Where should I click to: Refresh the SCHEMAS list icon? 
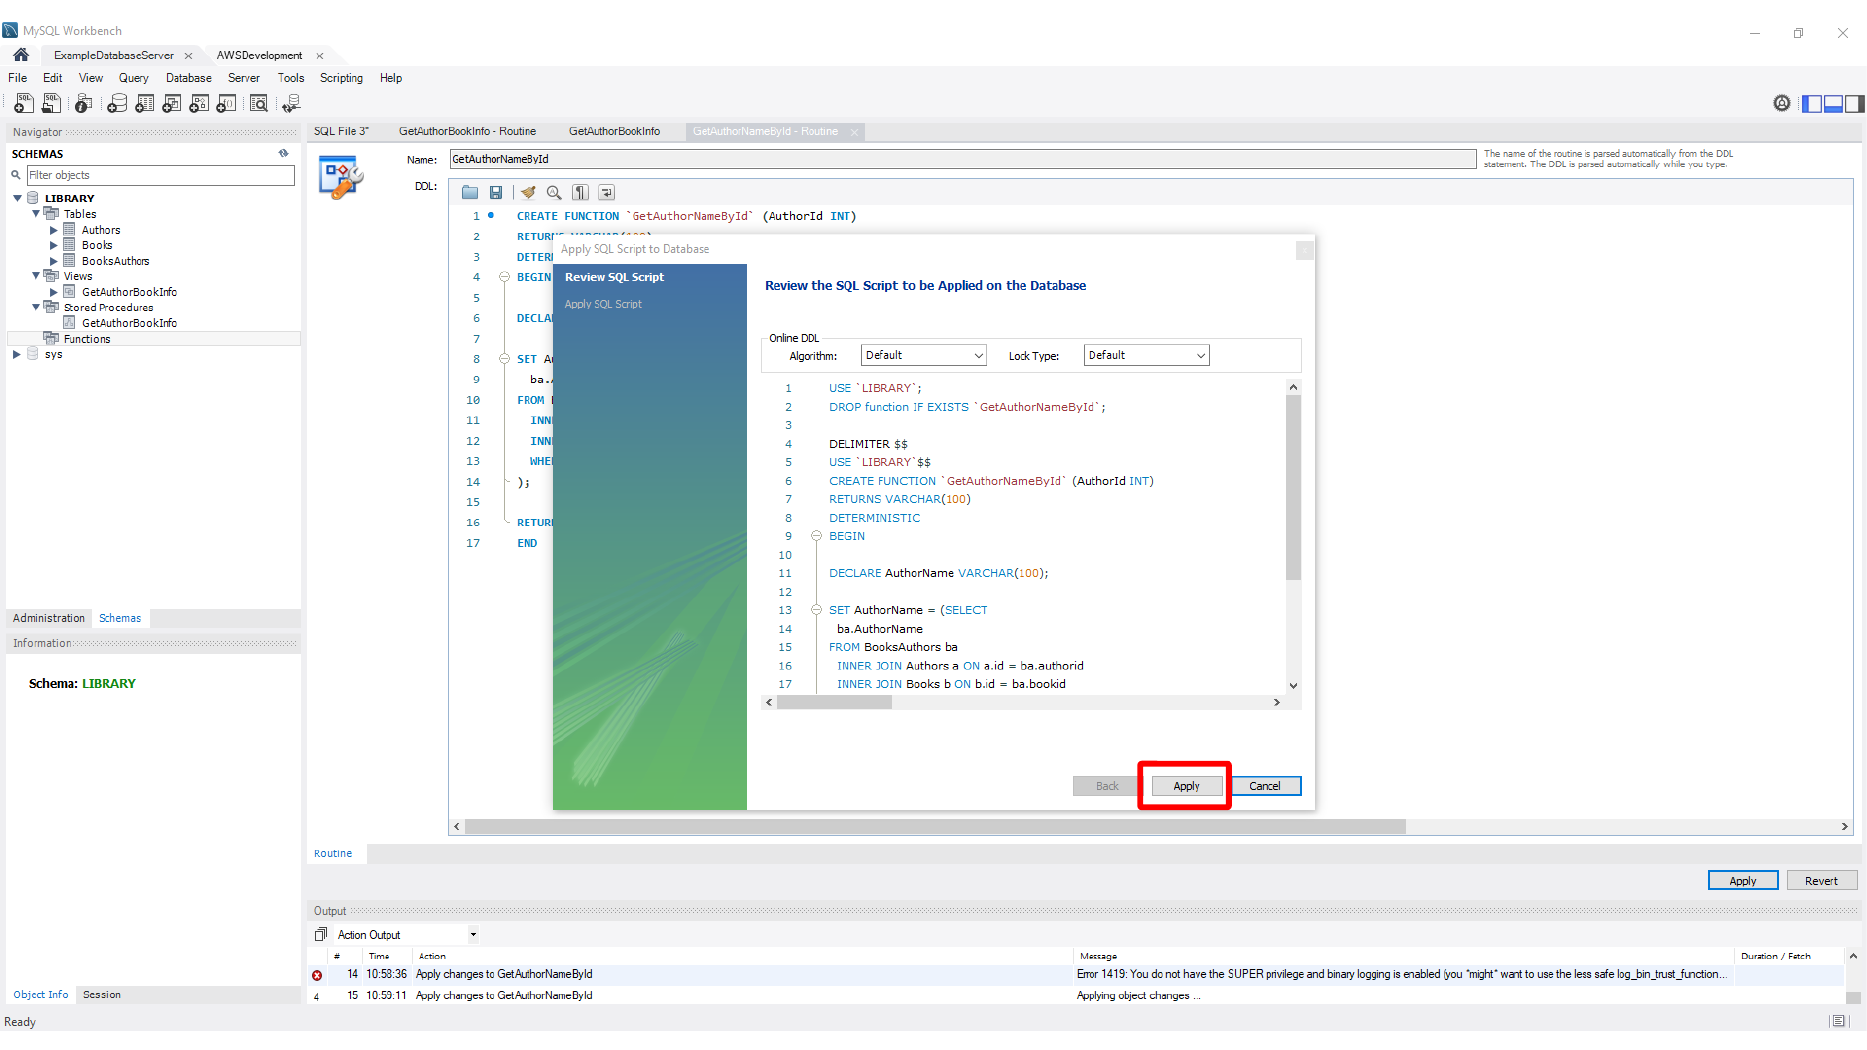coord(284,153)
